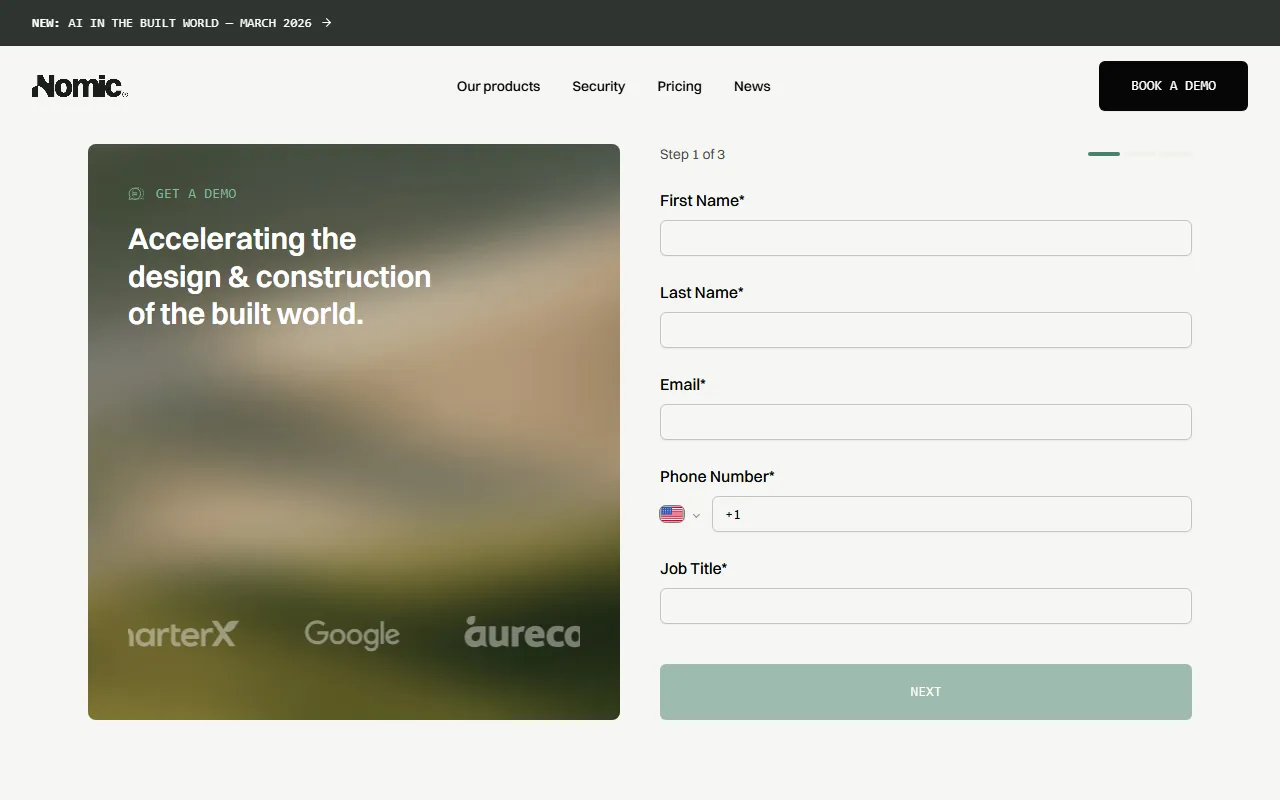This screenshot has height=800, width=1280.
Task: Open the Pricing page
Action: tap(679, 86)
